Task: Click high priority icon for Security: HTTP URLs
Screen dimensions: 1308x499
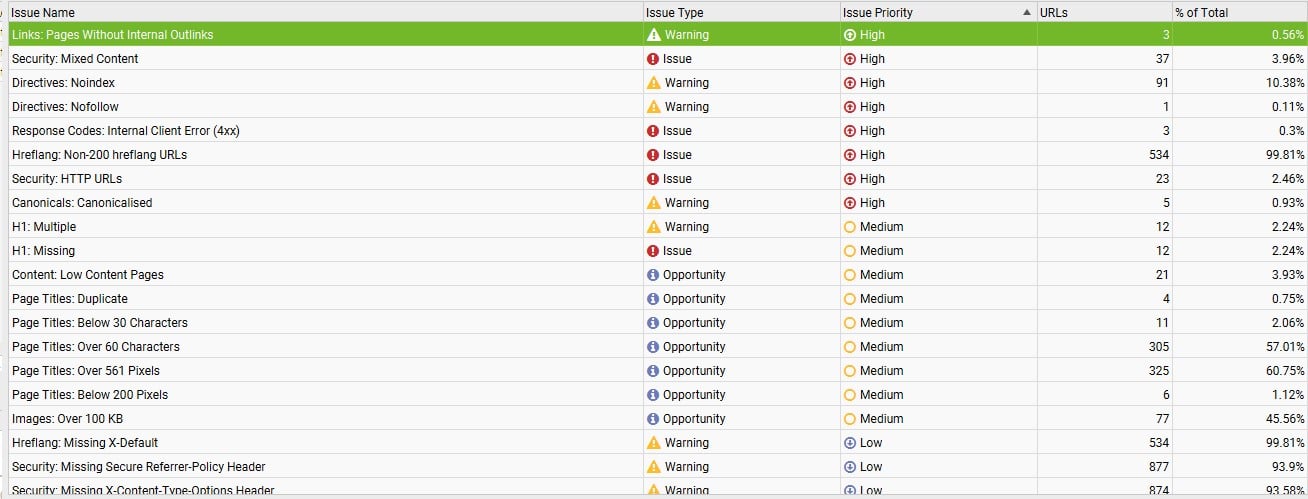Action: pyautogui.click(x=850, y=179)
